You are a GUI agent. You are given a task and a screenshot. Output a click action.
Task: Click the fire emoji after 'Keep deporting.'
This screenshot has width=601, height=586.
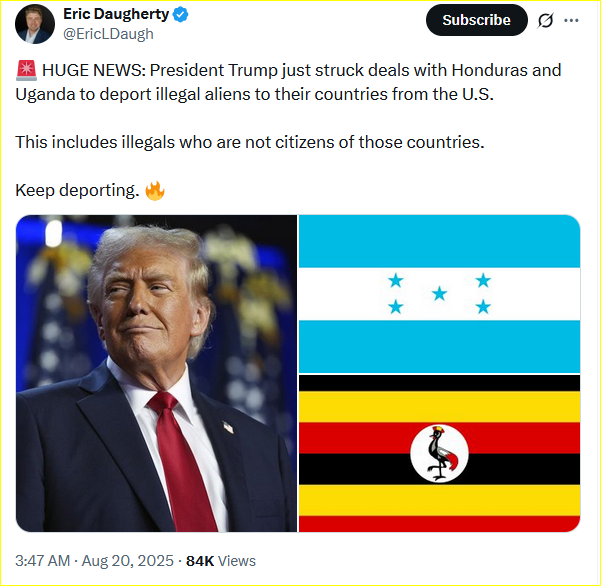(155, 190)
